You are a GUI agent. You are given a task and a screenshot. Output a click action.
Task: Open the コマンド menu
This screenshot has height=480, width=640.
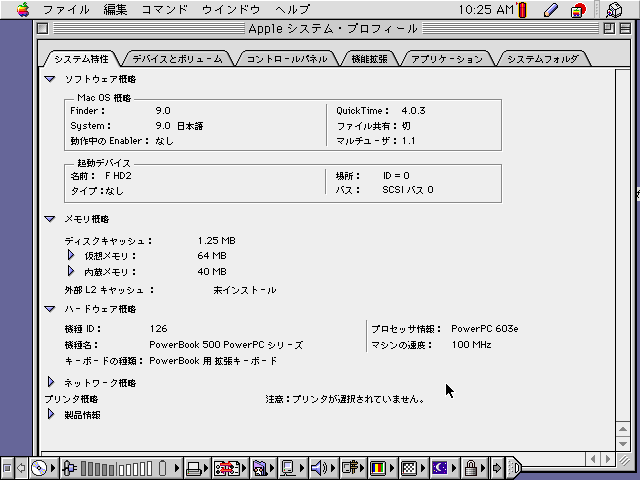(x=164, y=9)
